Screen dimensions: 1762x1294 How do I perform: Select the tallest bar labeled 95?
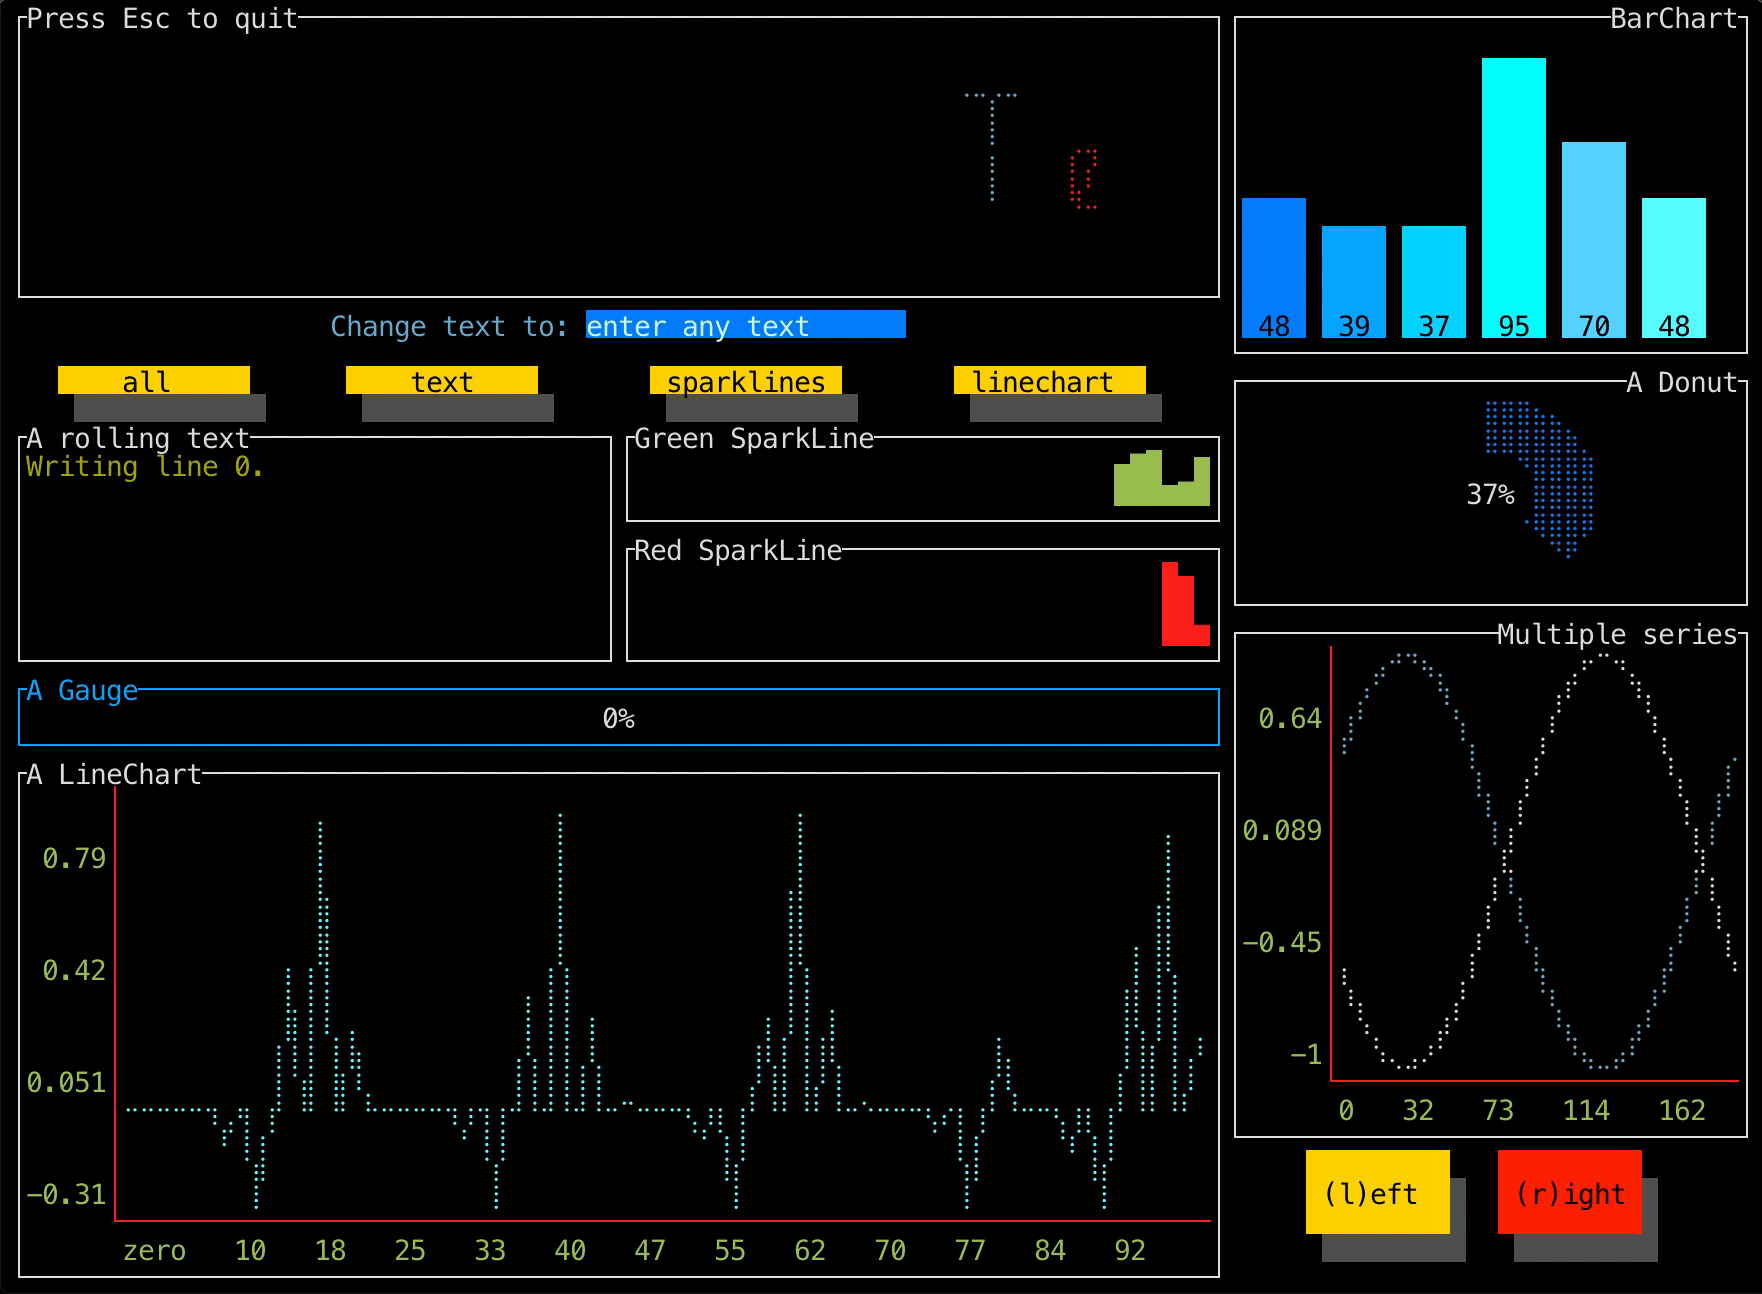pyautogui.click(x=1514, y=198)
